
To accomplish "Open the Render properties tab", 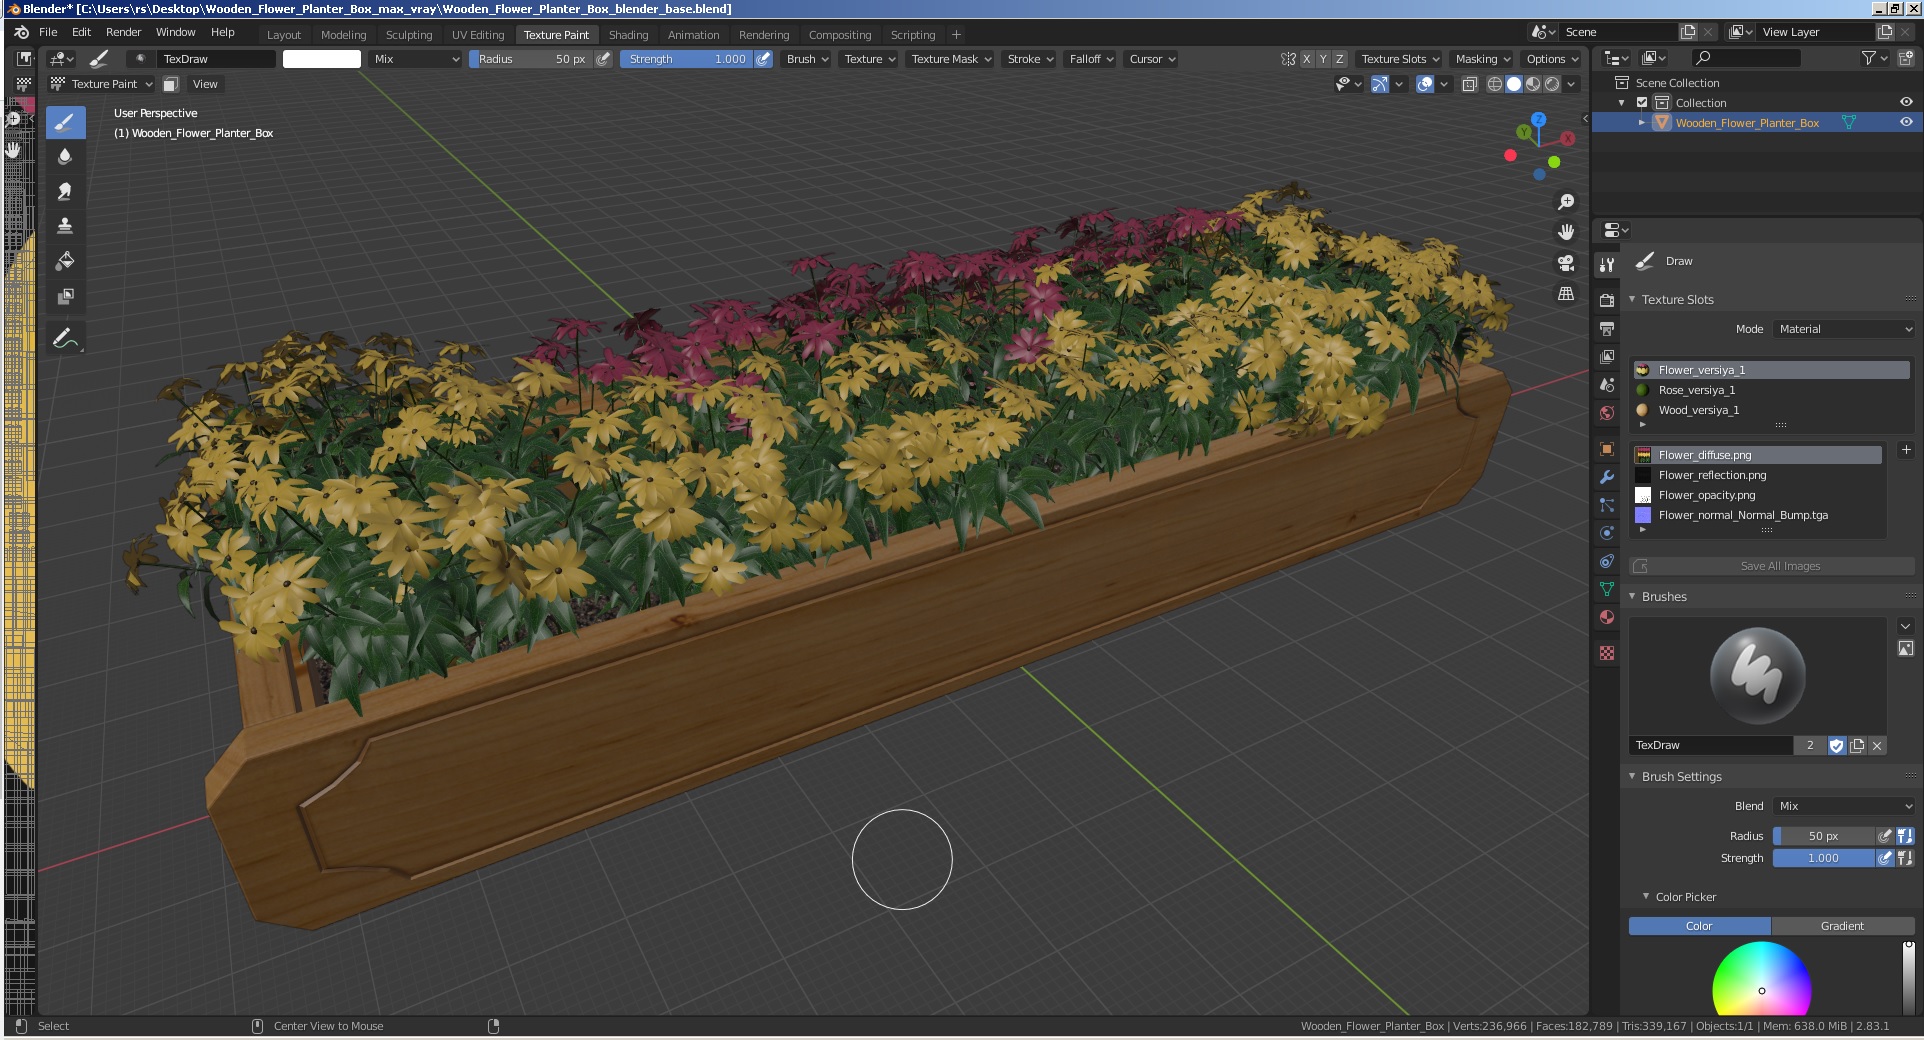I will pyautogui.click(x=1607, y=300).
